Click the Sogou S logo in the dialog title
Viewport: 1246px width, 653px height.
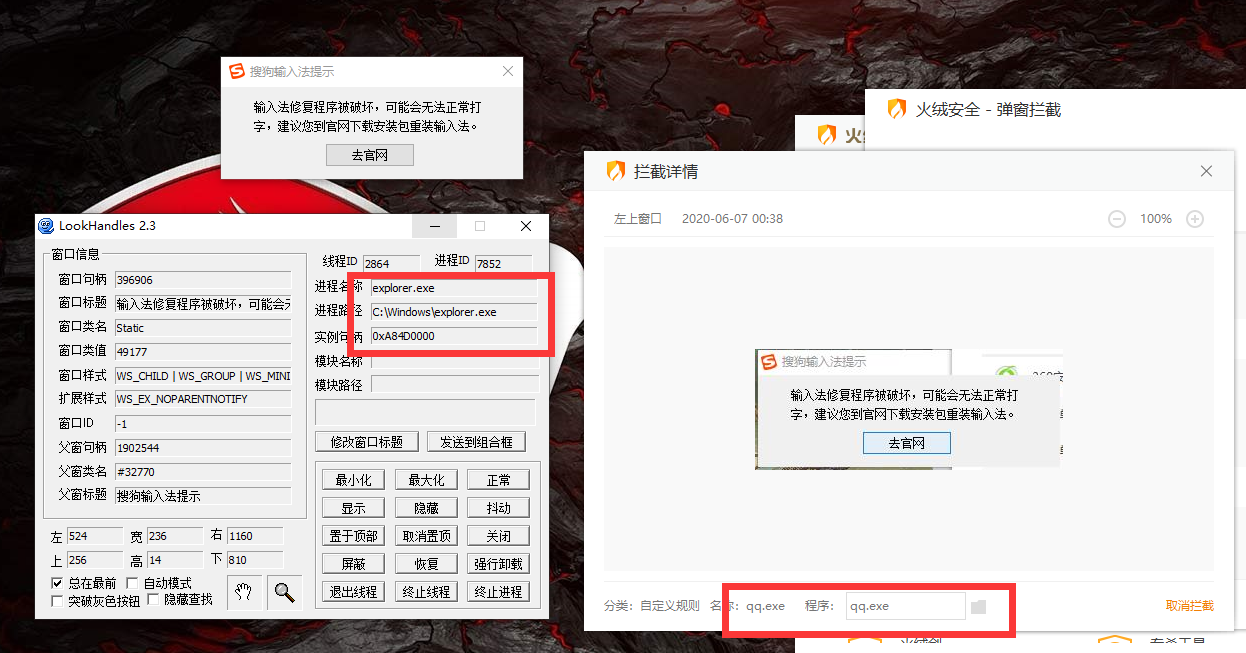coord(237,72)
